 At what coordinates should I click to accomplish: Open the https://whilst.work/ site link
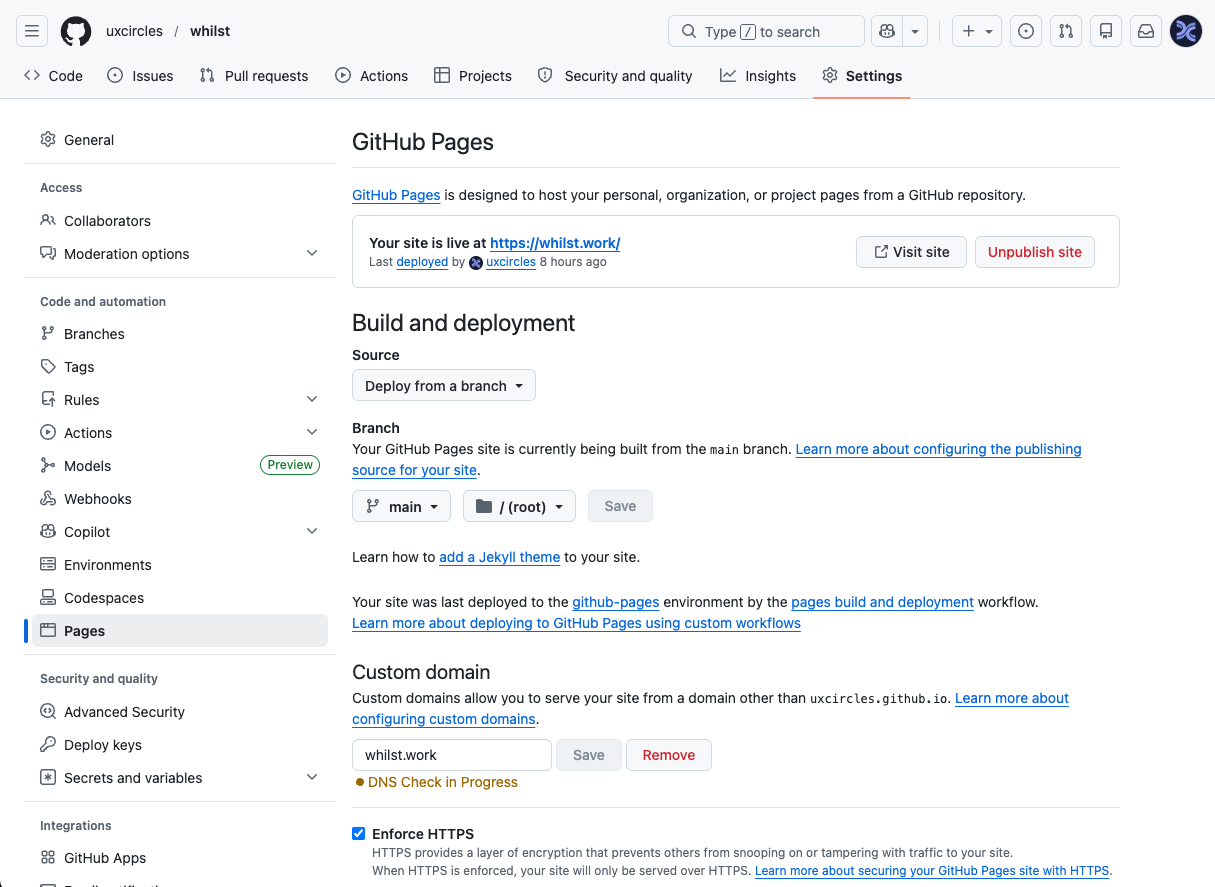click(x=555, y=243)
